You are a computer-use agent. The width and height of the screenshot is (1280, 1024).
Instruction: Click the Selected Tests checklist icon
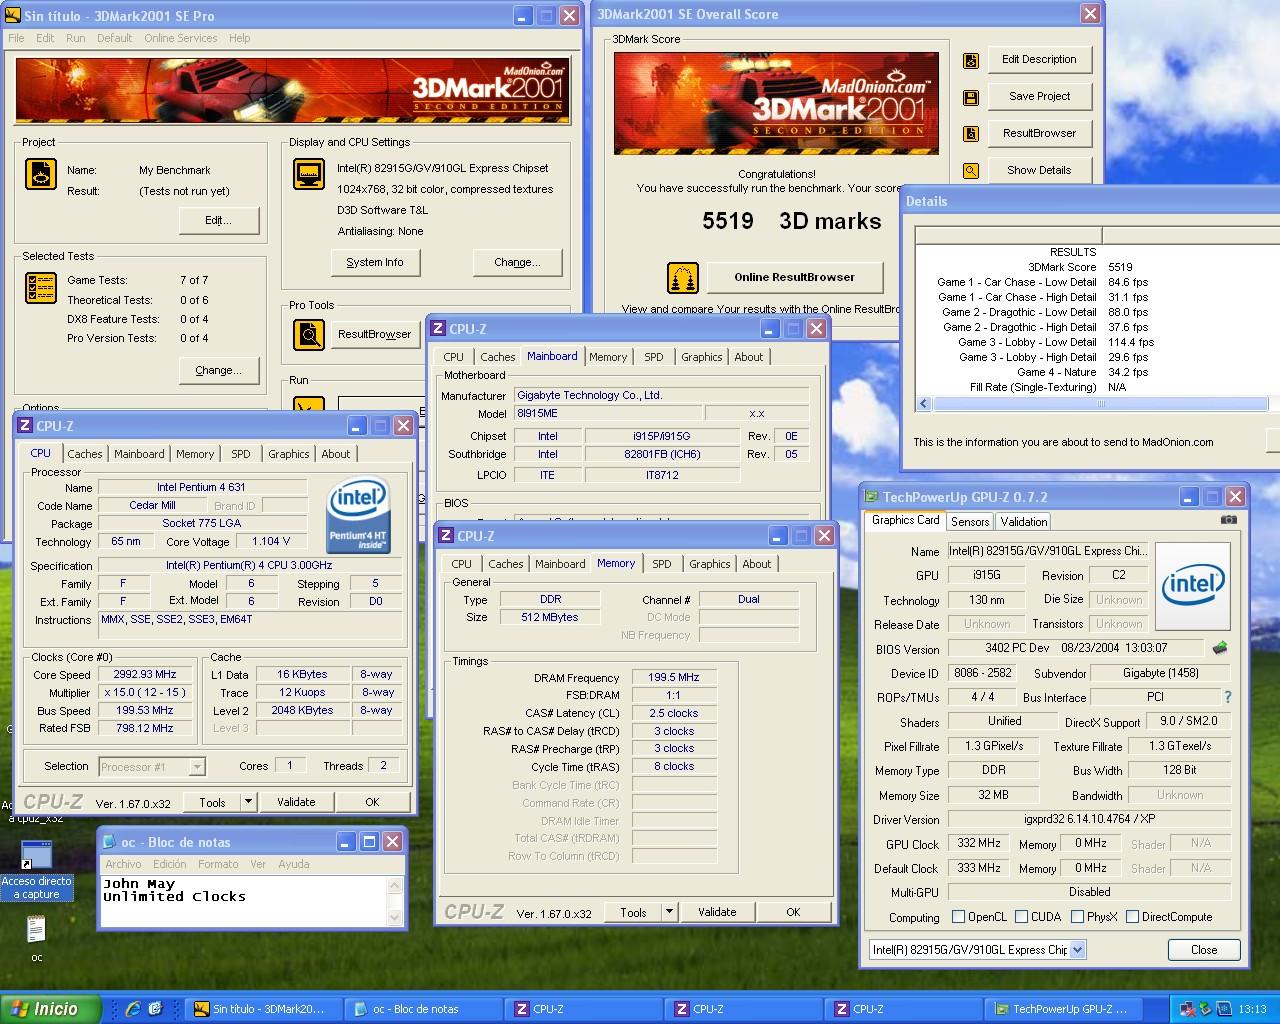coord(41,288)
